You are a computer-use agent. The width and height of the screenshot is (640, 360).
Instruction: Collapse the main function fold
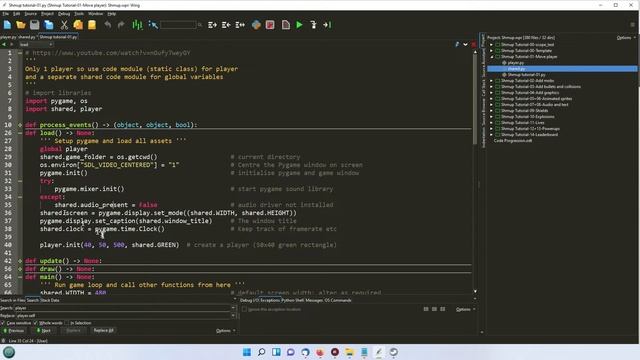20,277
